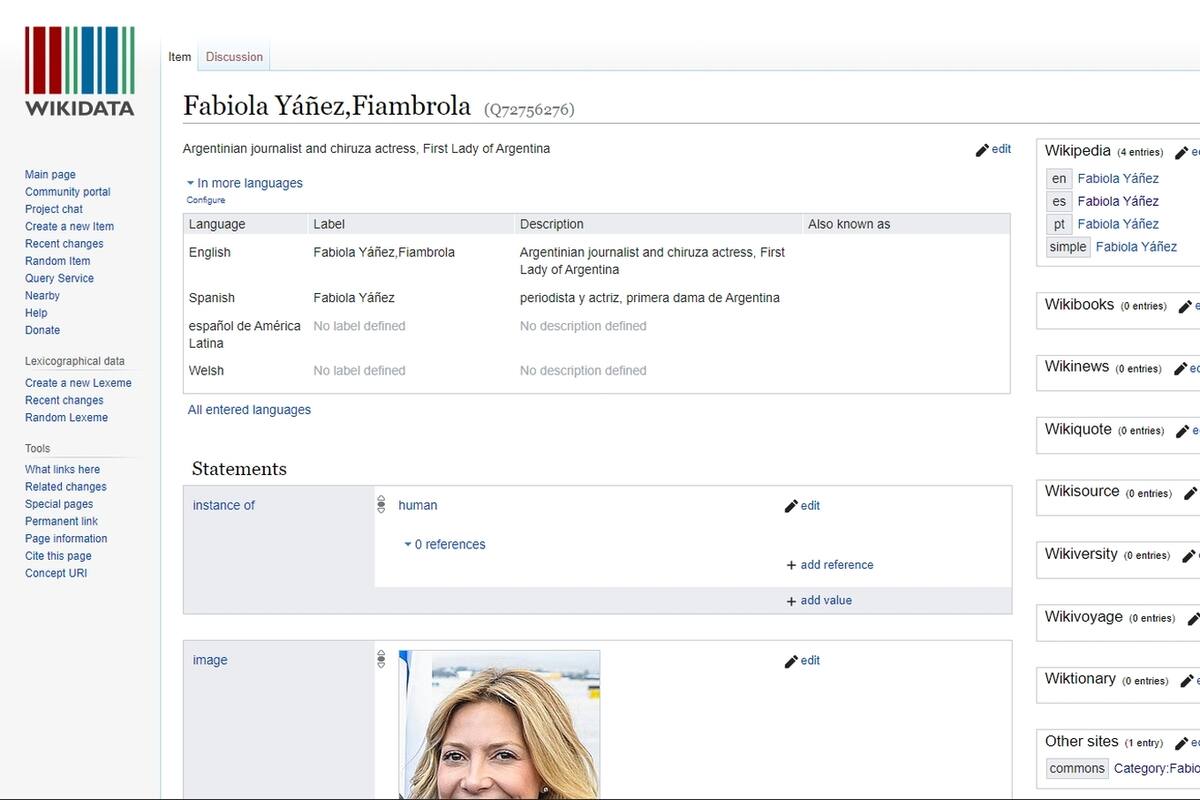The image size is (1200, 800).
Task: Open the rank selector beside the human value
Action: point(381,505)
